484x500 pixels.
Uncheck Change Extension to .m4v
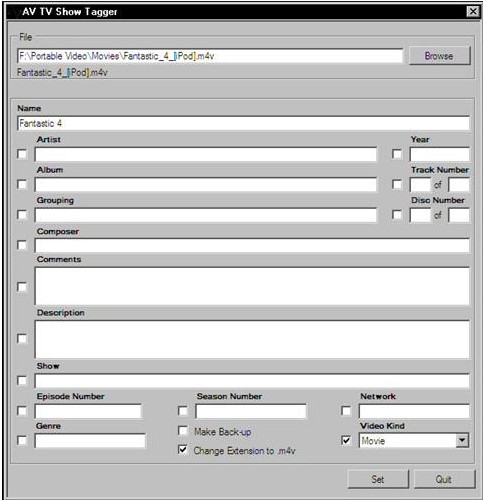click(183, 450)
